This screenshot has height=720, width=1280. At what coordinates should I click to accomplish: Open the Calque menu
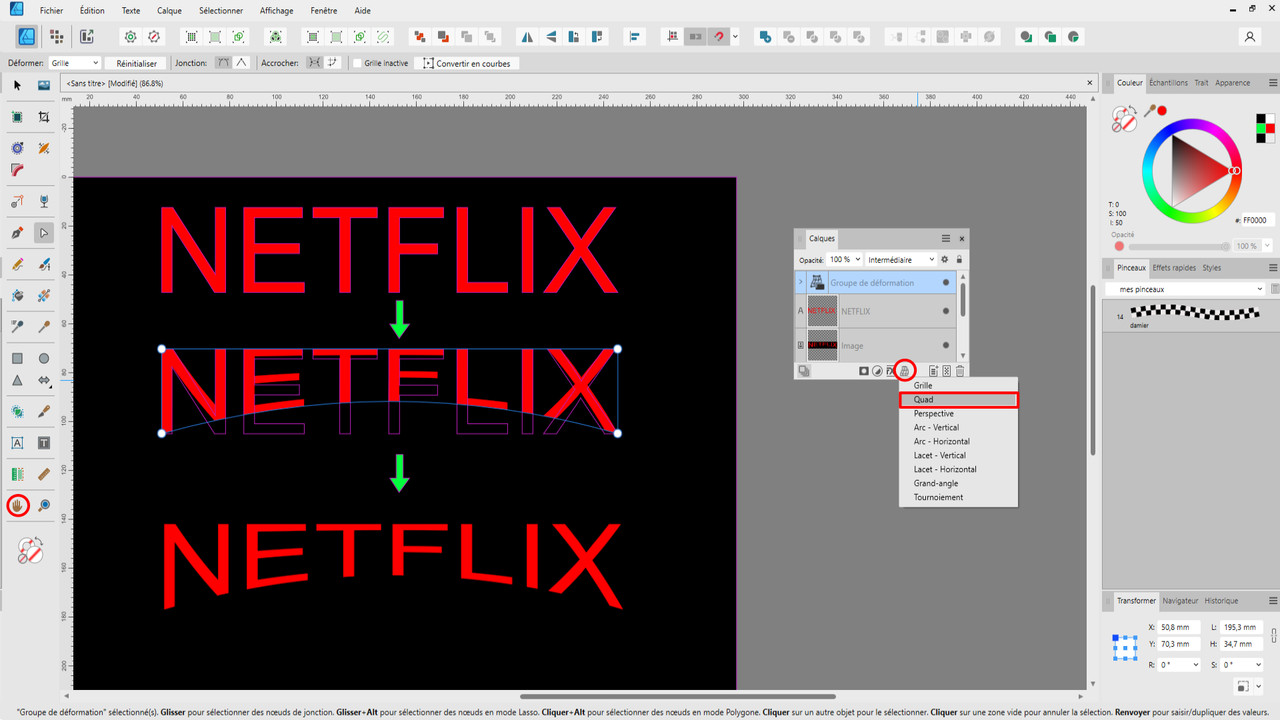point(170,11)
